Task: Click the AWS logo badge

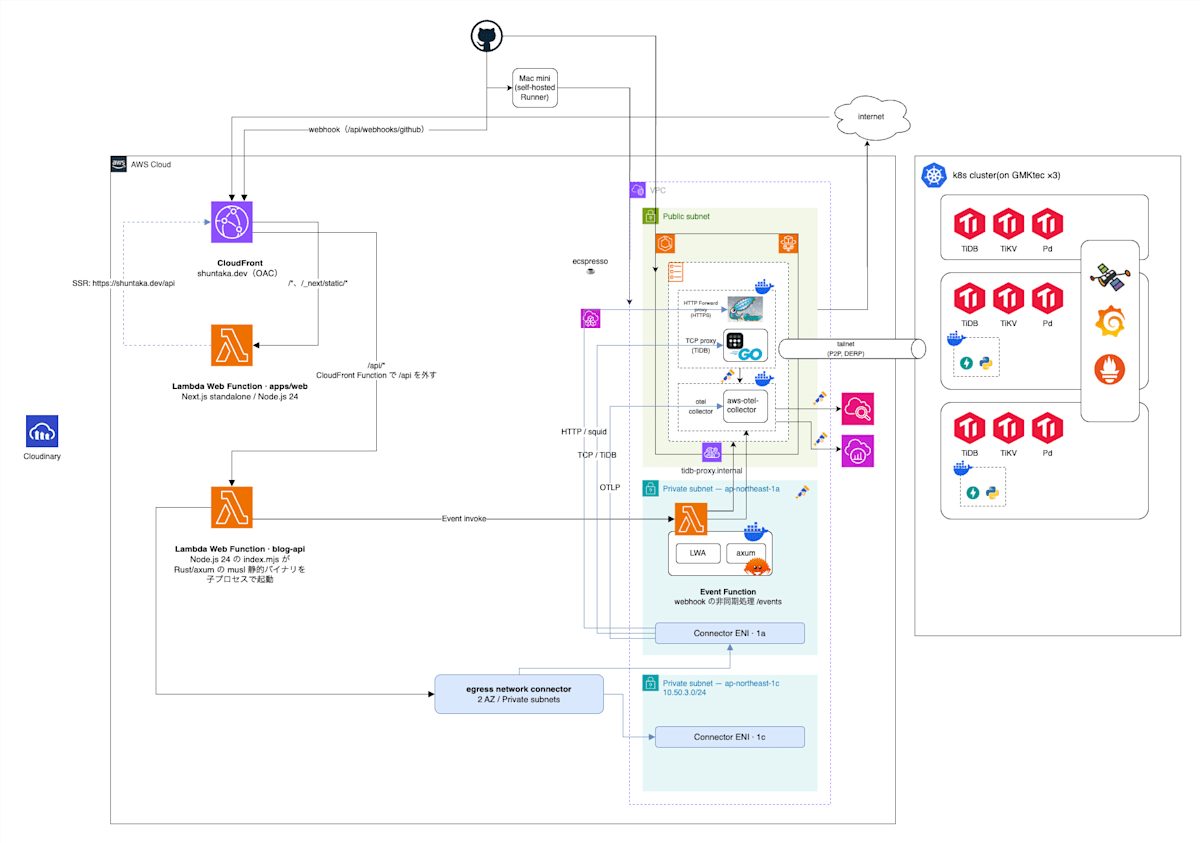Action: click(118, 164)
